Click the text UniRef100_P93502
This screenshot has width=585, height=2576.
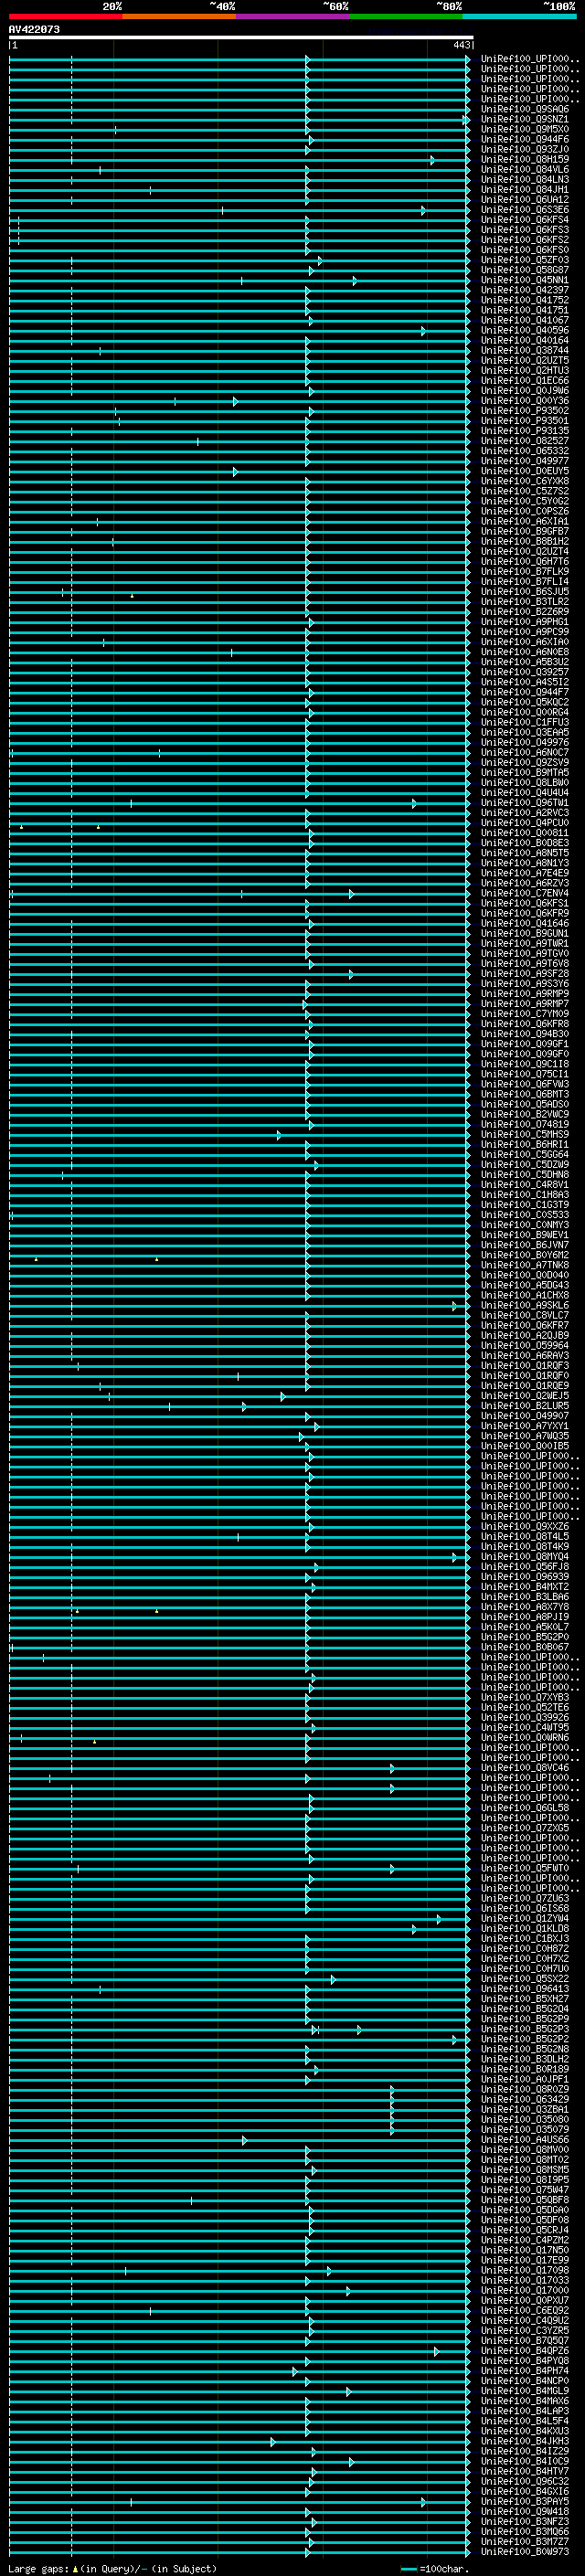(524, 411)
